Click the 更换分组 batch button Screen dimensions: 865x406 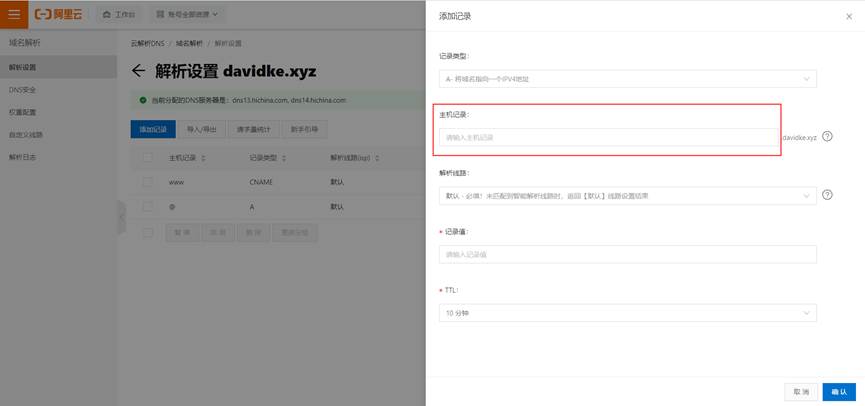point(295,233)
